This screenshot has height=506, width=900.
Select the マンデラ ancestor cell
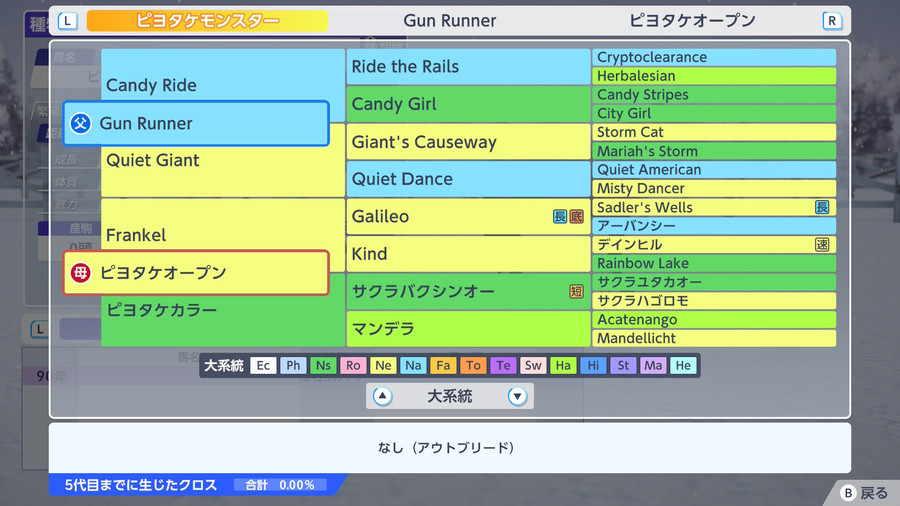468,329
